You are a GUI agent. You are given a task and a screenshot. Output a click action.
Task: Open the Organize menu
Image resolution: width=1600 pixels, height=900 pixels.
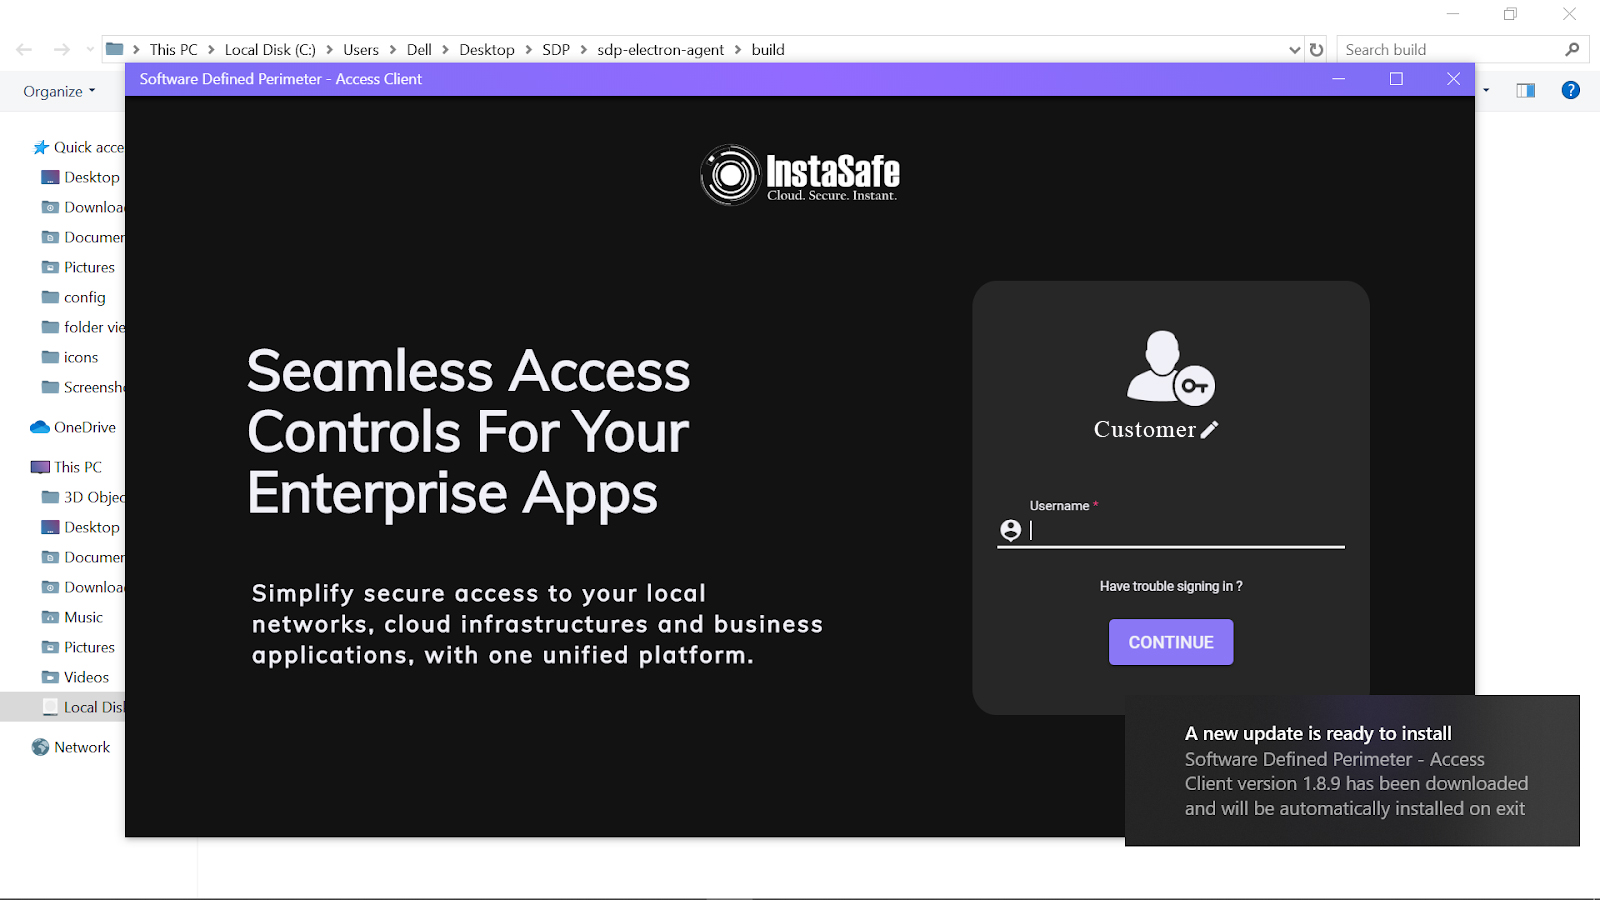point(59,91)
